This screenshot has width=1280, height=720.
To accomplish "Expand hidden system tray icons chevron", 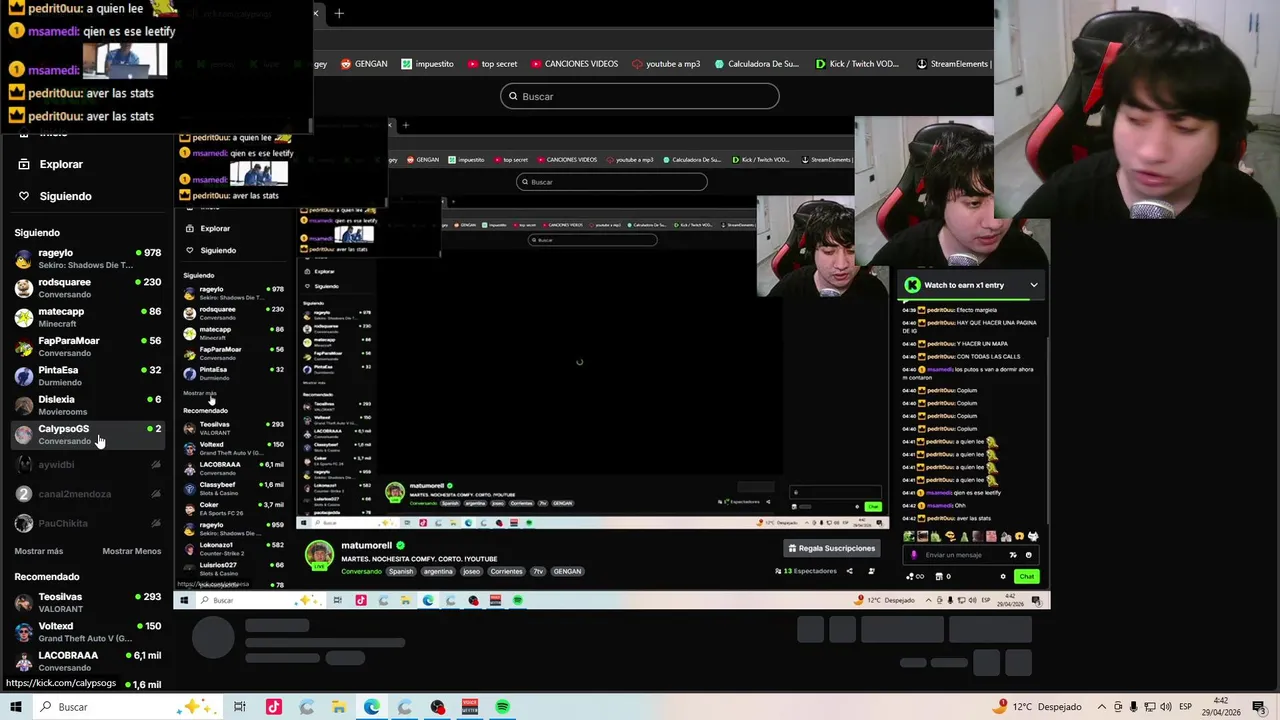I will pyautogui.click(x=1102, y=707).
